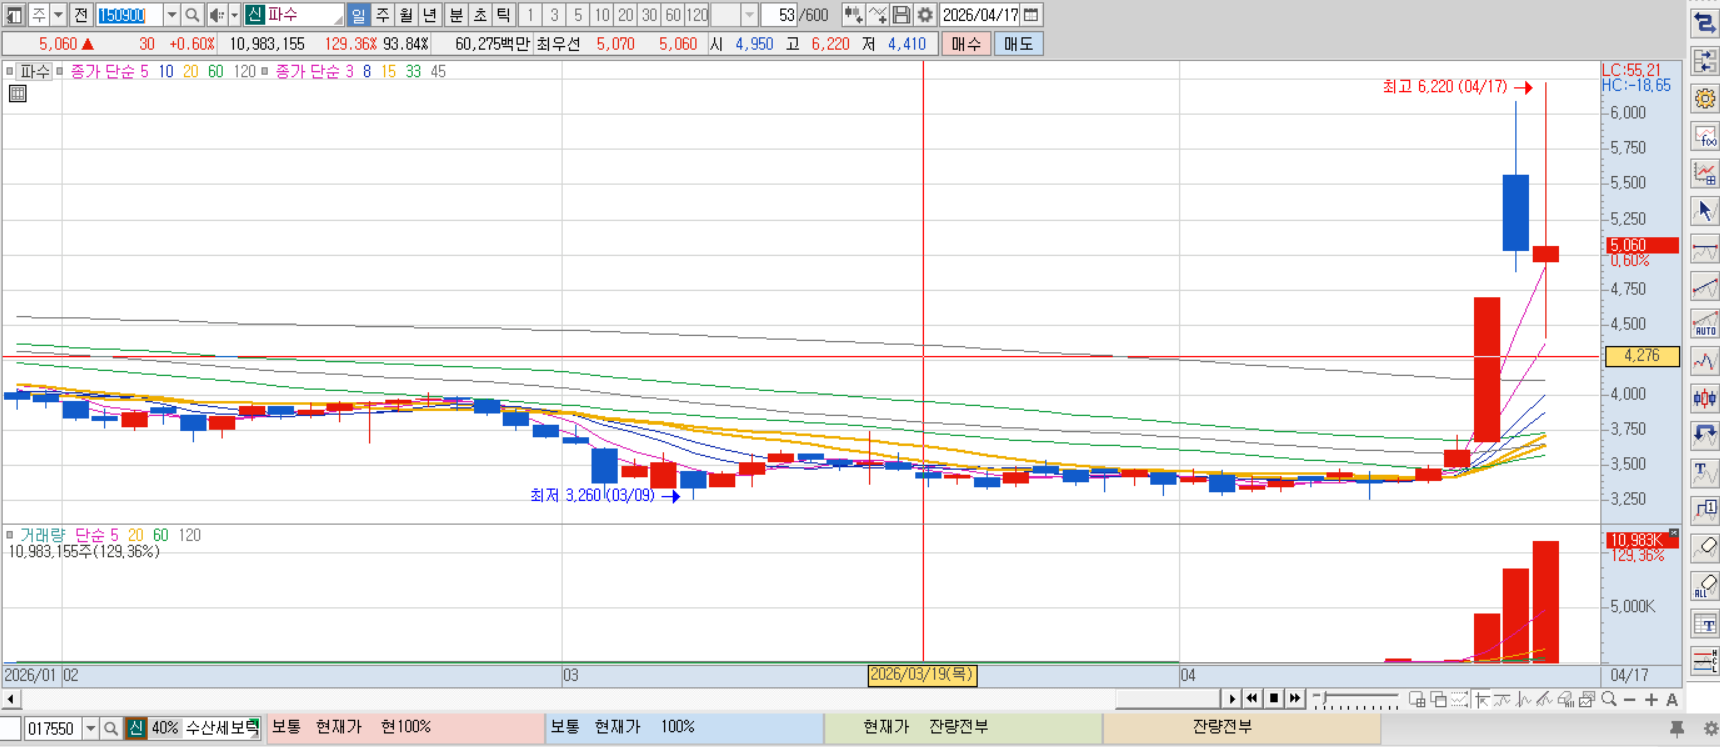Click the stop button in bottom toolbar

tap(1274, 699)
